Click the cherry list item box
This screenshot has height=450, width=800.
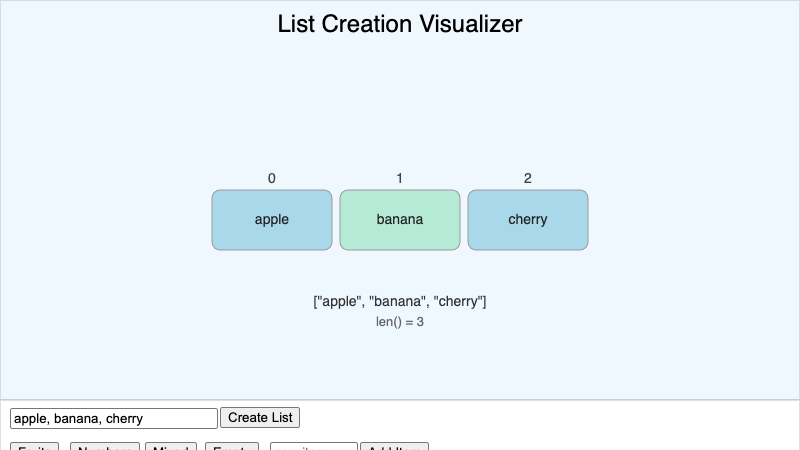(527, 220)
